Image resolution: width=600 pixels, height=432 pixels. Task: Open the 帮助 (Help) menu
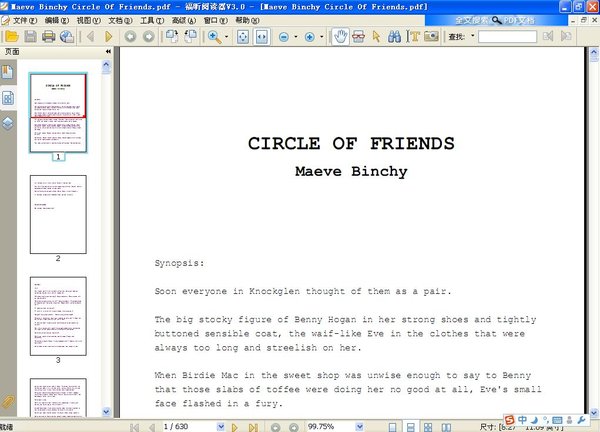(247, 20)
